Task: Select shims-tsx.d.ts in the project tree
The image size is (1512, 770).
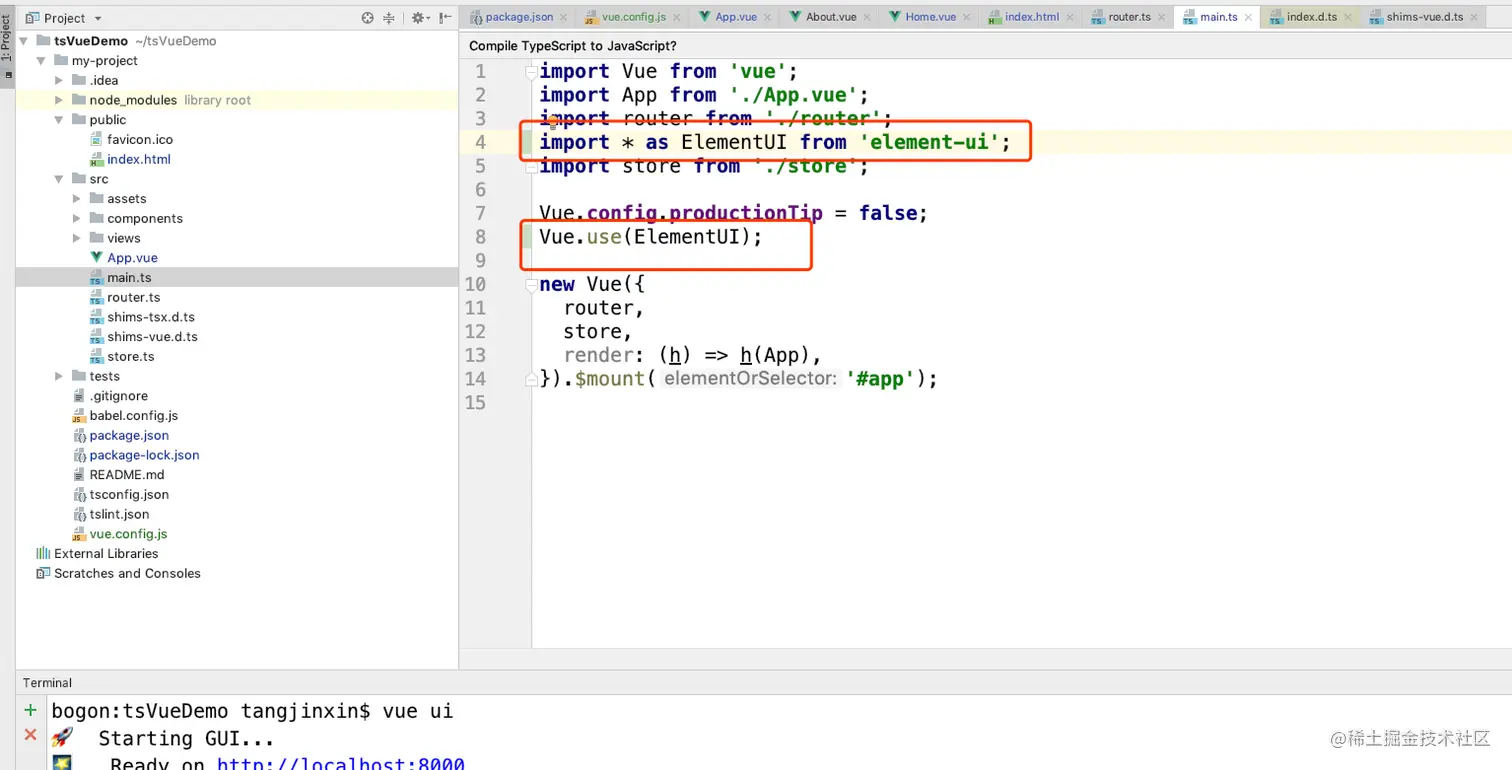Action: click(151, 317)
